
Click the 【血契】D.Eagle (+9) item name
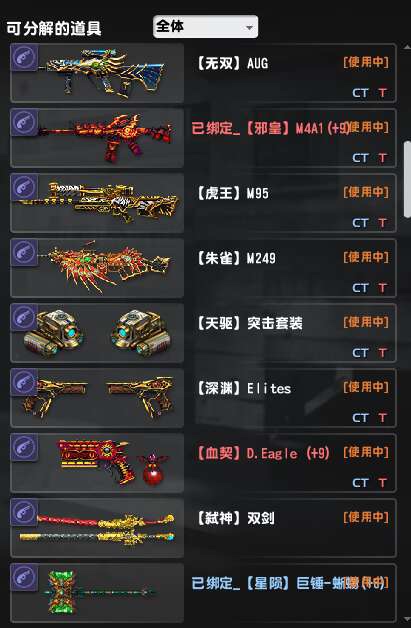coord(262,453)
